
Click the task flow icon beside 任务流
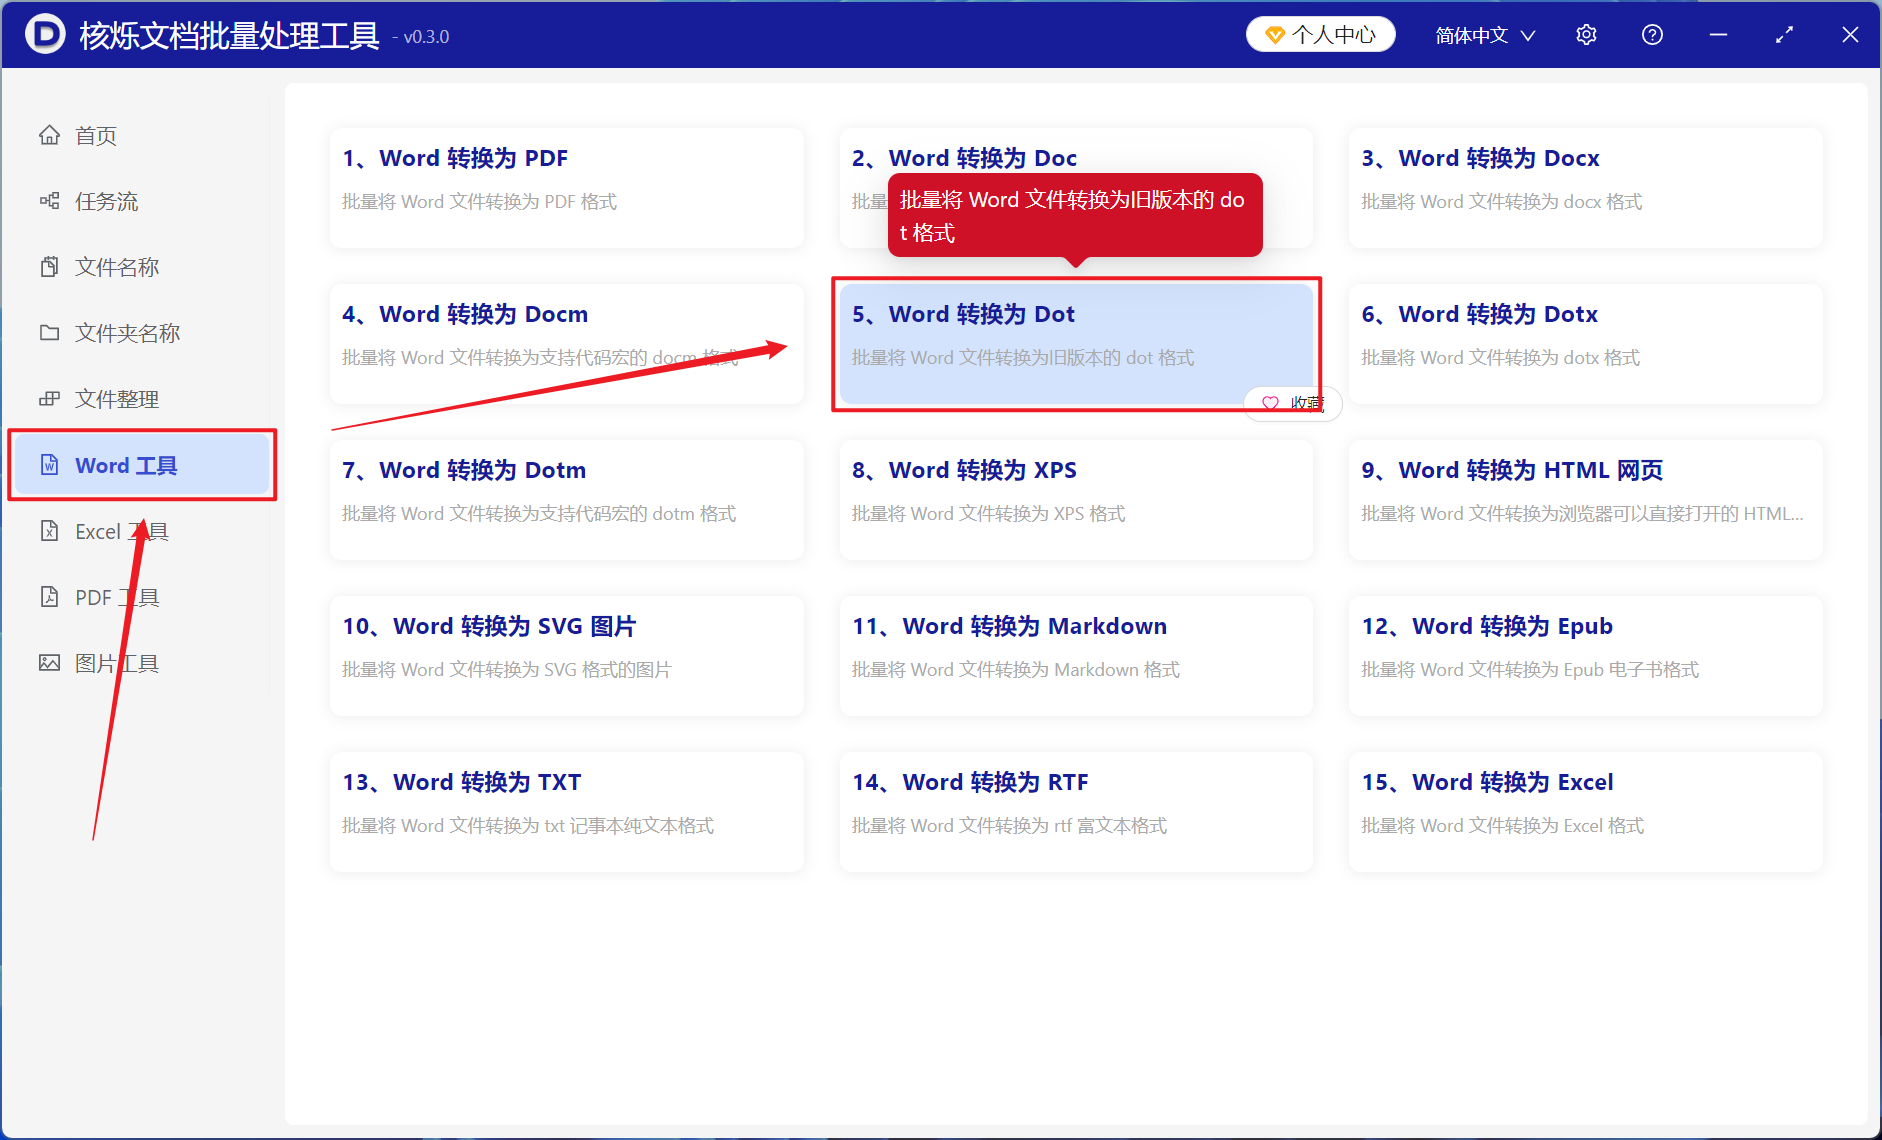[x=49, y=201]
